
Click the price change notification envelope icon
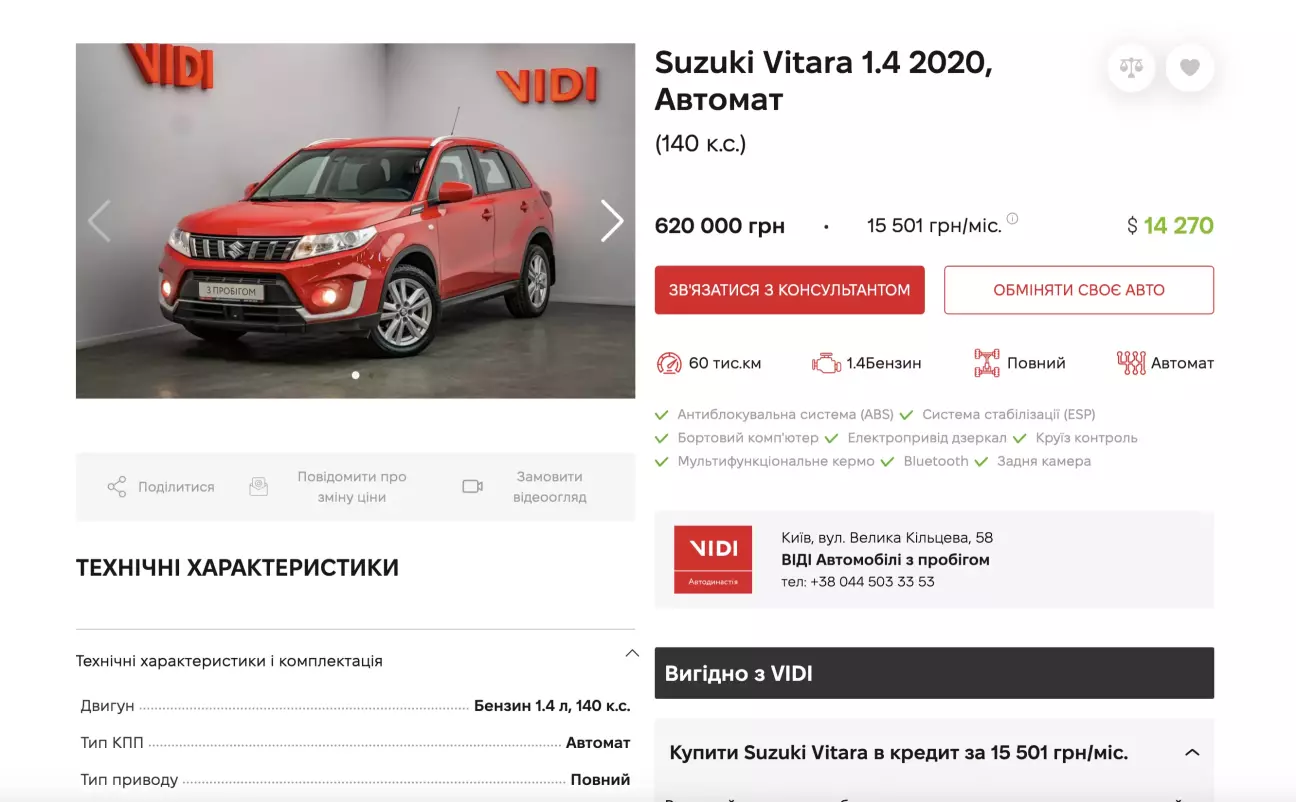(258, 487)
